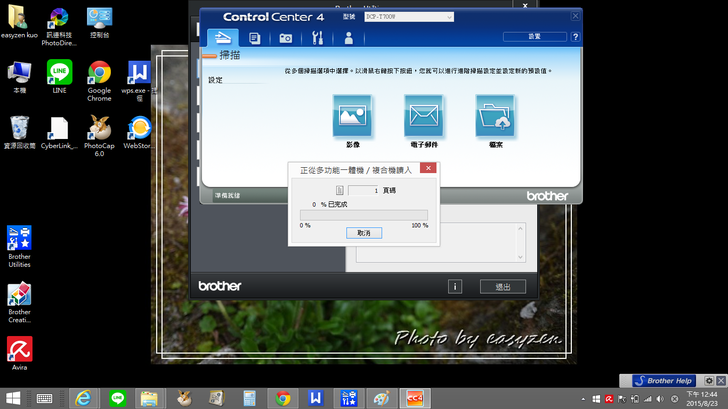This screenshot has width=728, height=409.
Task: Open Brother Help settings gear
Action: point(709,381)
